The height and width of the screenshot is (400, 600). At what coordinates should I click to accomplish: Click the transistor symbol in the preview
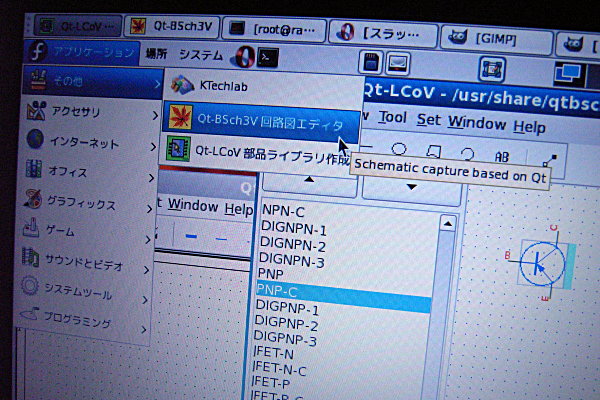(x=540, y=263)
